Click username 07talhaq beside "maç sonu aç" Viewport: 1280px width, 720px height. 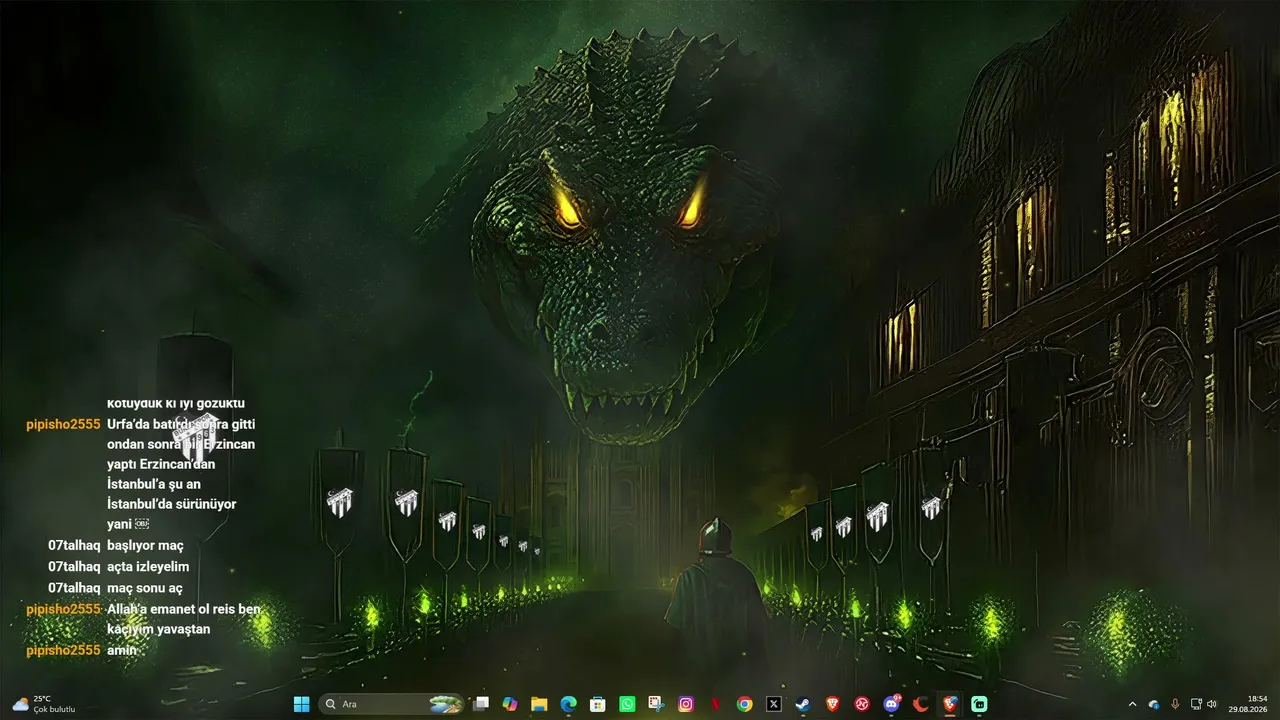(74, 588)
